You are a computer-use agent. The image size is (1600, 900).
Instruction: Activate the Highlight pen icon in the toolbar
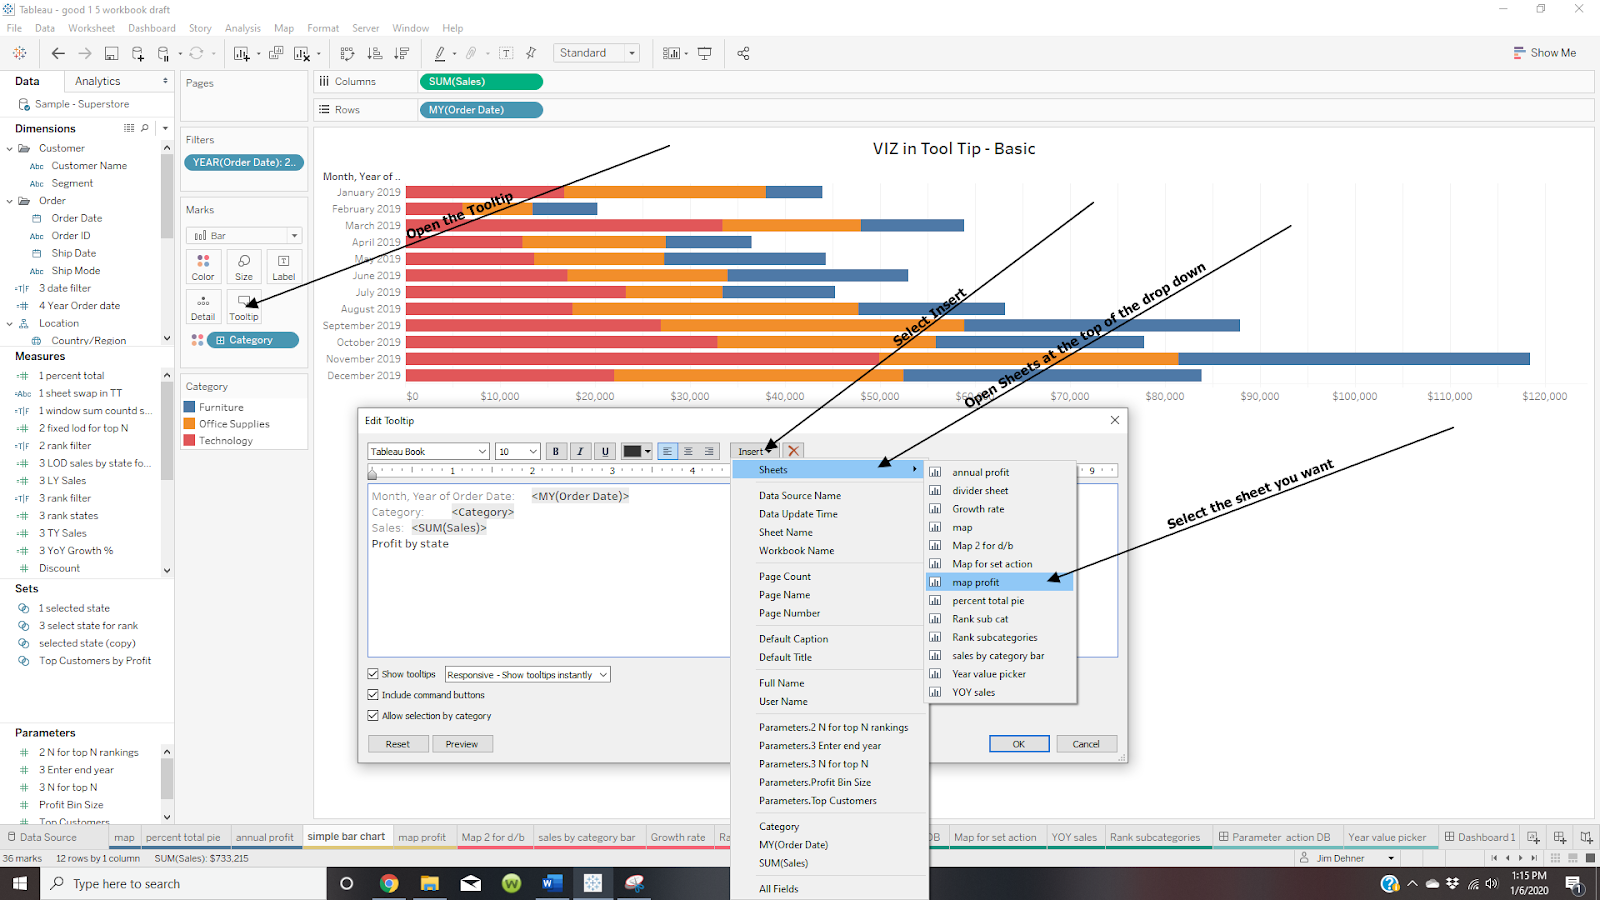tap(441, 53)
